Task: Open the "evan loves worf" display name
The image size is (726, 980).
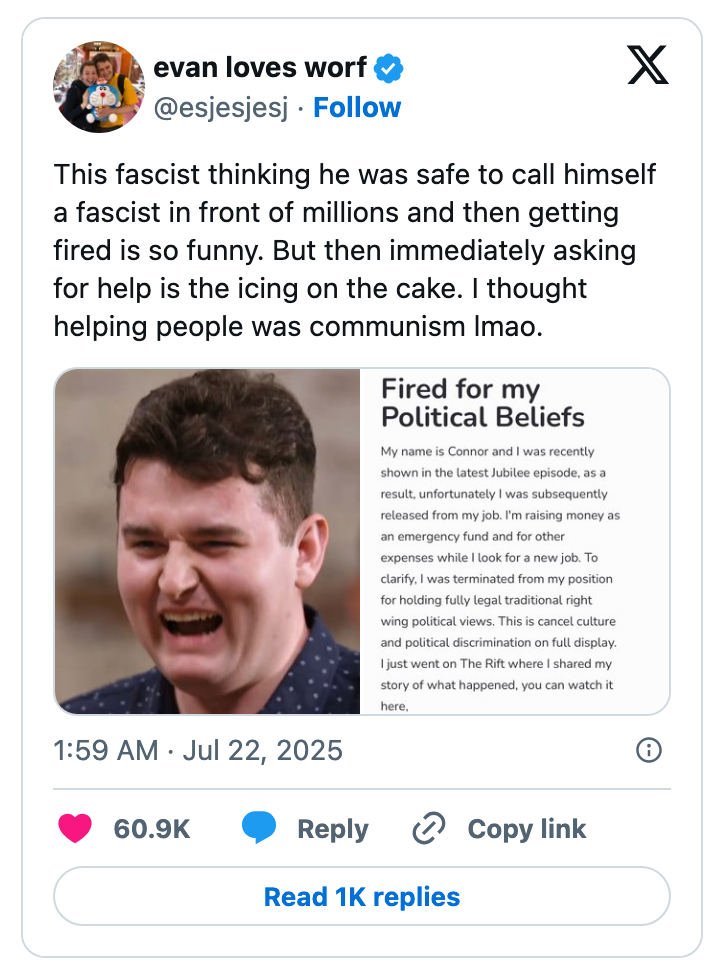Action: click(x=261, y=68)
